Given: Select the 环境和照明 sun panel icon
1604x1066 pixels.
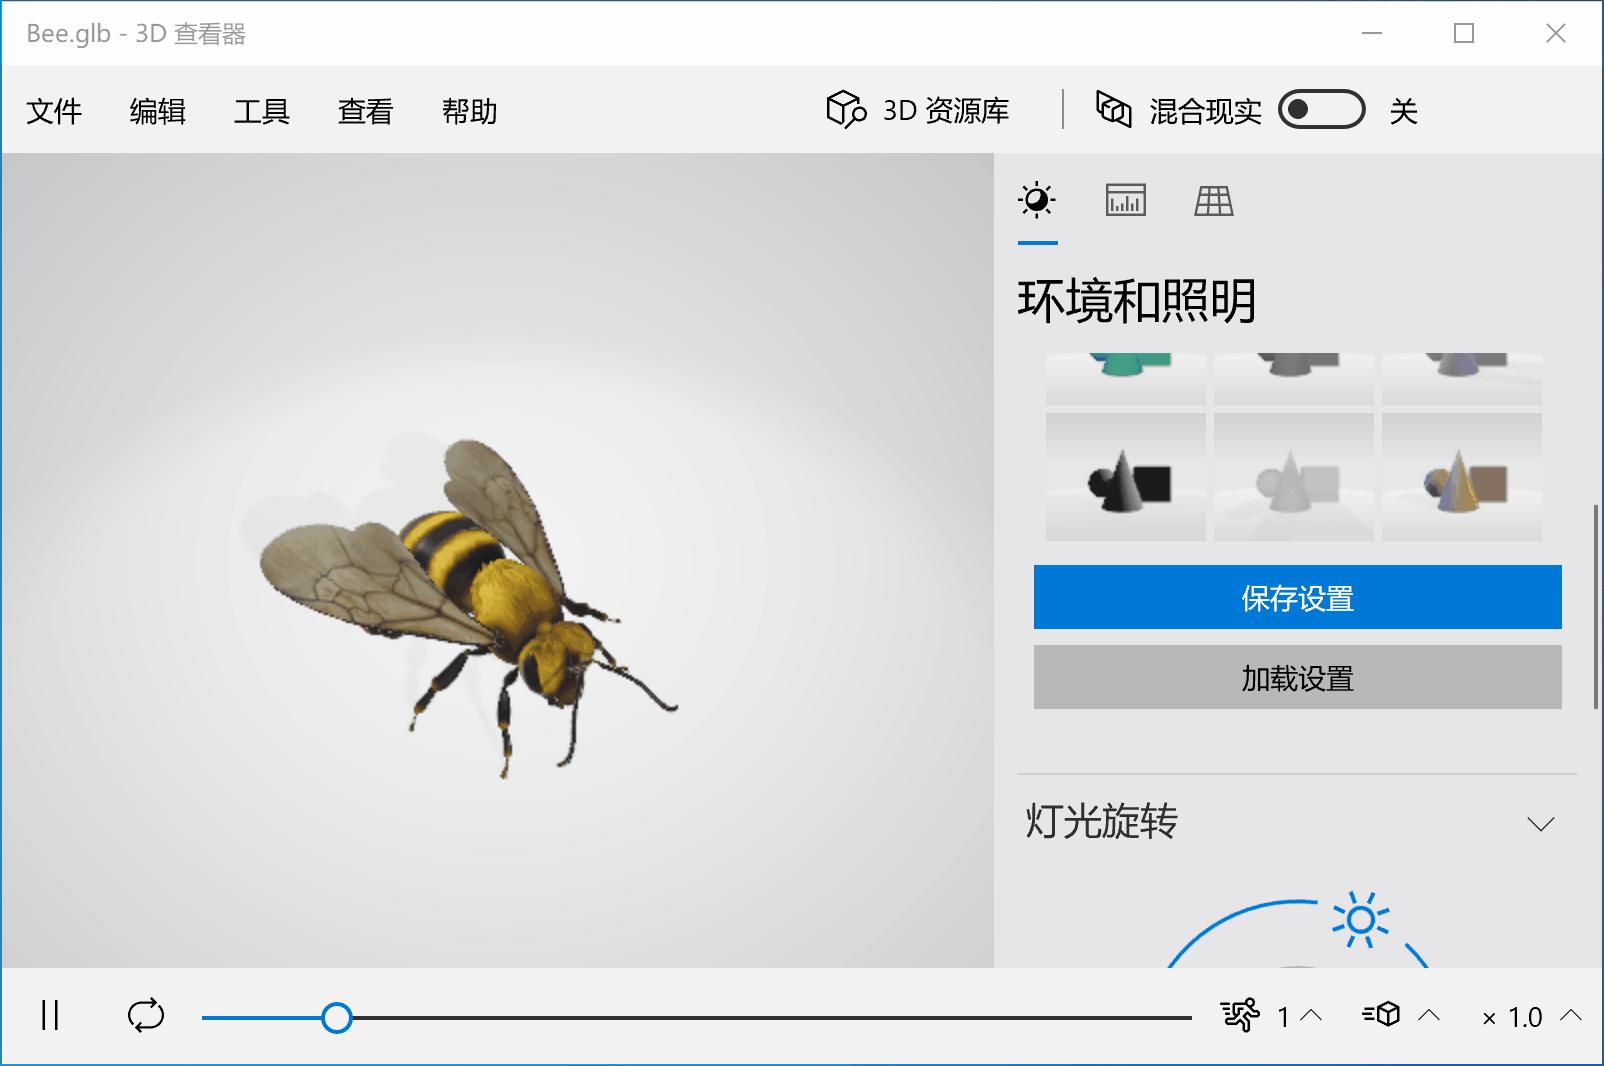Looking at the screenshot, I should [1037, 200].
